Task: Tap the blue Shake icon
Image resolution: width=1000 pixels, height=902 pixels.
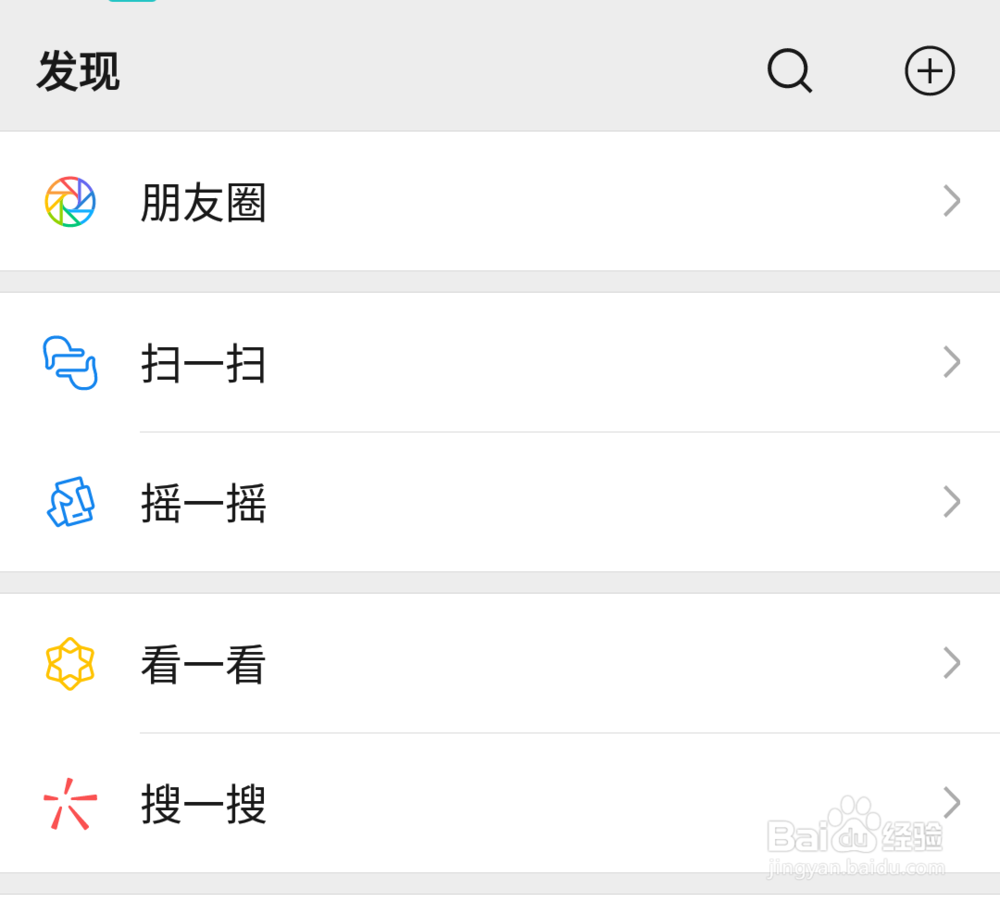Action: [x=70, y=502]
